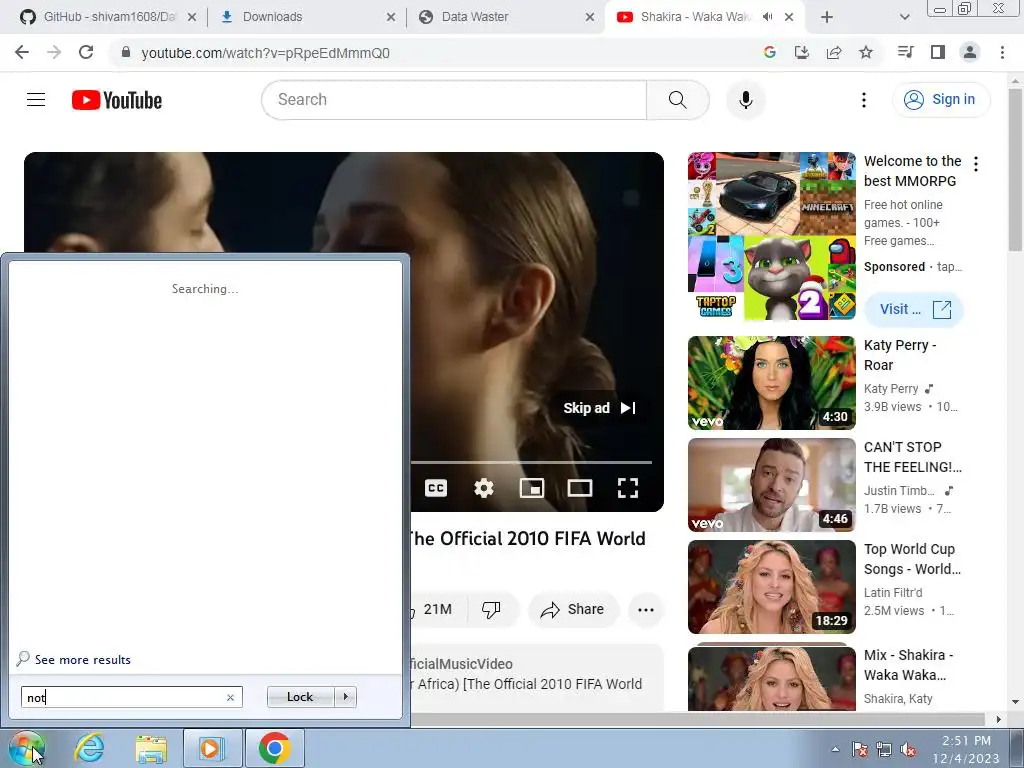Open Windows Media Player from taskbar
The height and width of the screenshot is (768, 1024).
[x=212, y=748]
